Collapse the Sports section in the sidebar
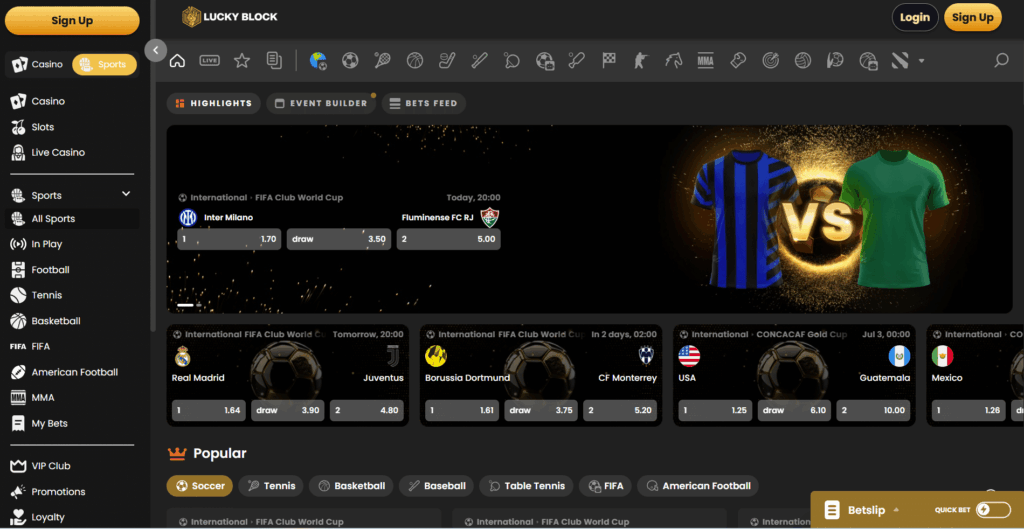 point(126,194)
